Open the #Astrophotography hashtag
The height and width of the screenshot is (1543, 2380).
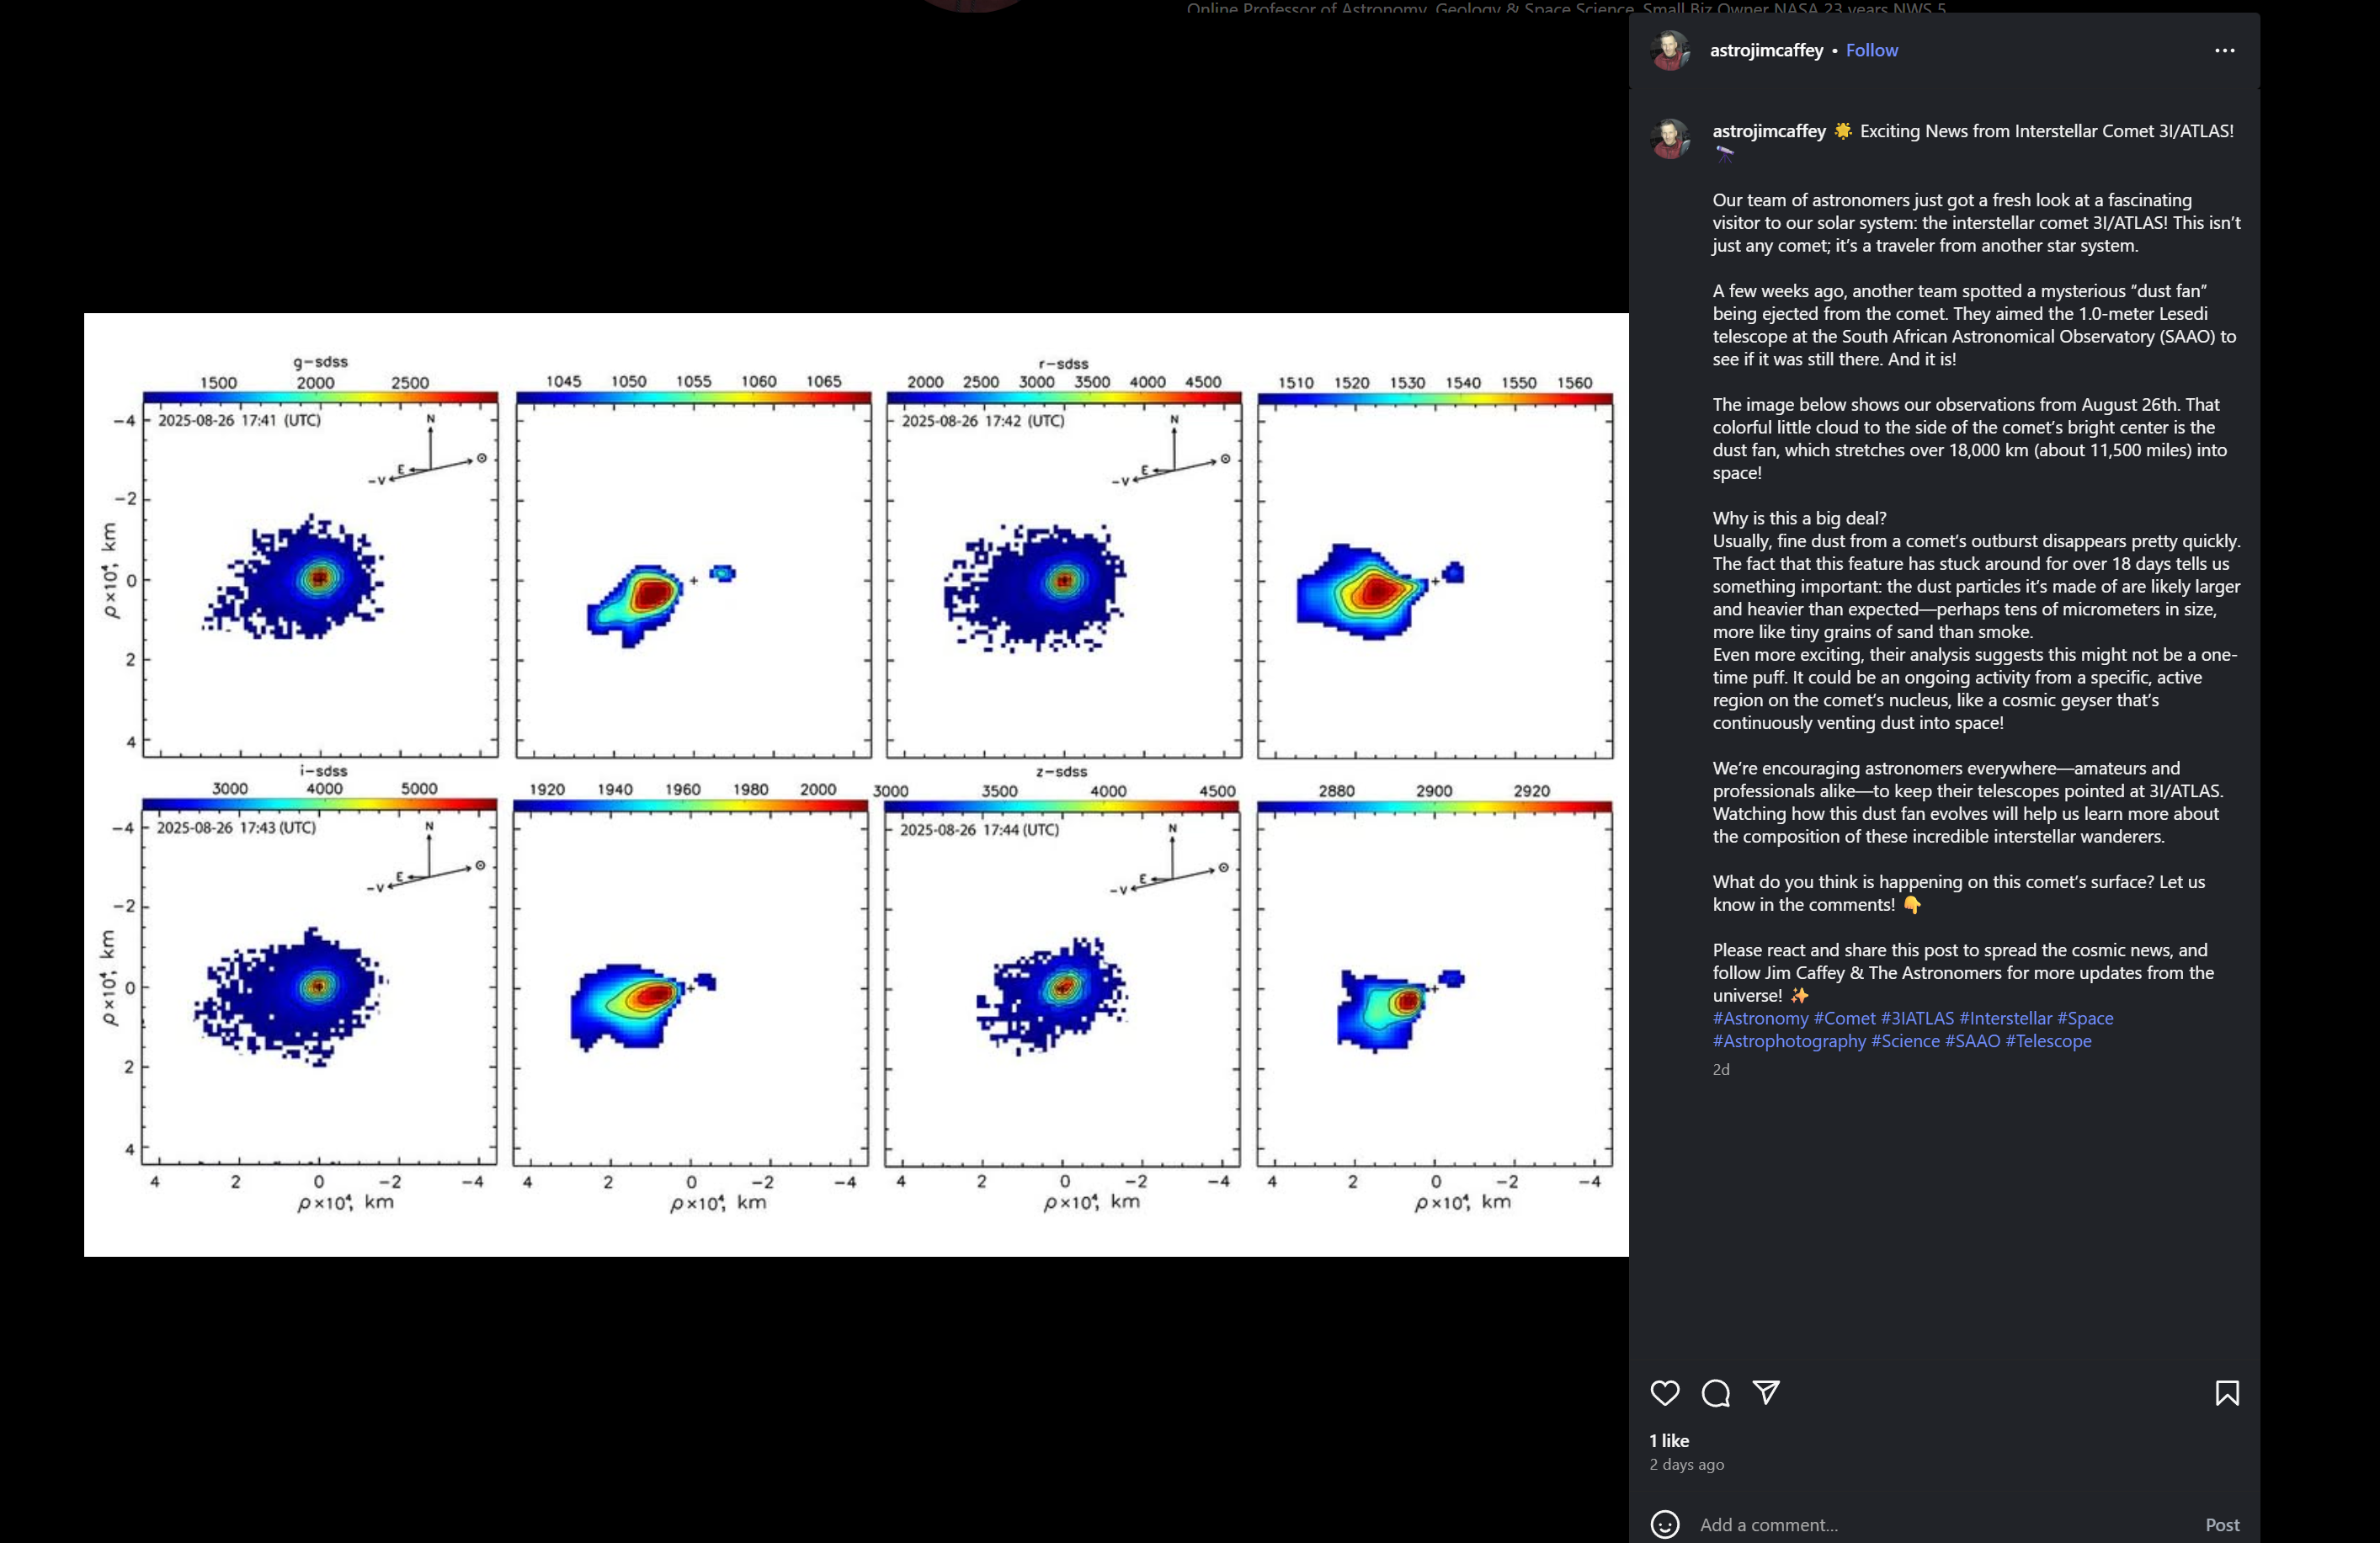pos(1789,1041)
